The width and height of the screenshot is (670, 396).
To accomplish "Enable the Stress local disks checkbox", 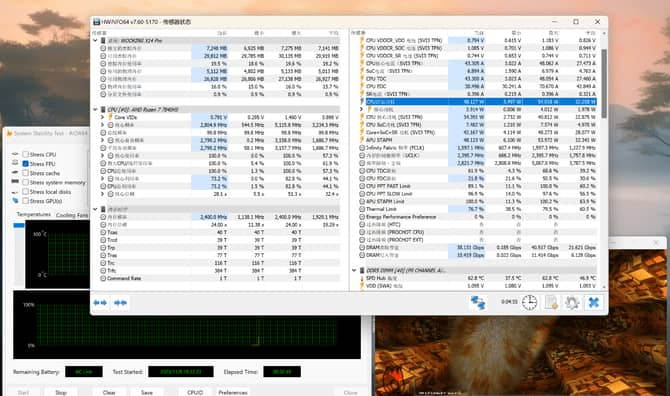I will pyautogui.click(x=26, y=192).
